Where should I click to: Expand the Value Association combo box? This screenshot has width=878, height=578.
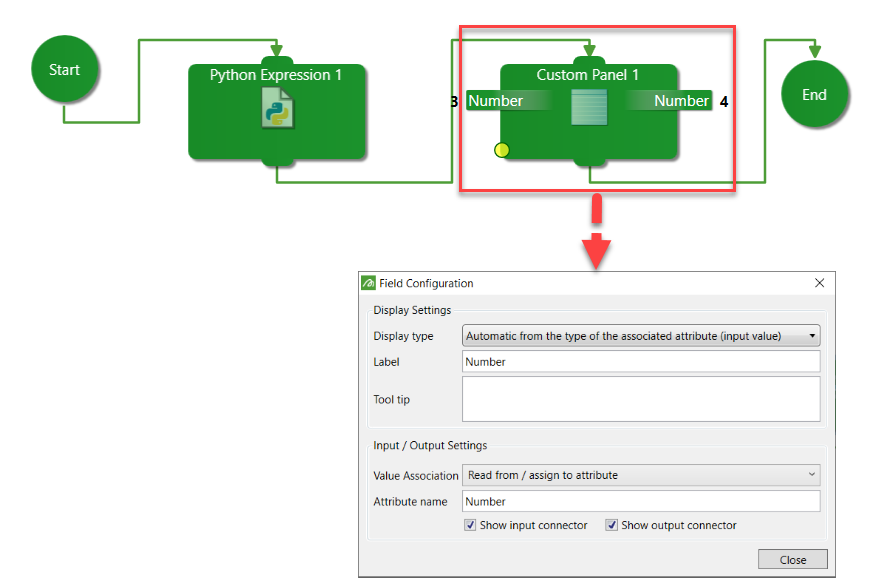641,475
